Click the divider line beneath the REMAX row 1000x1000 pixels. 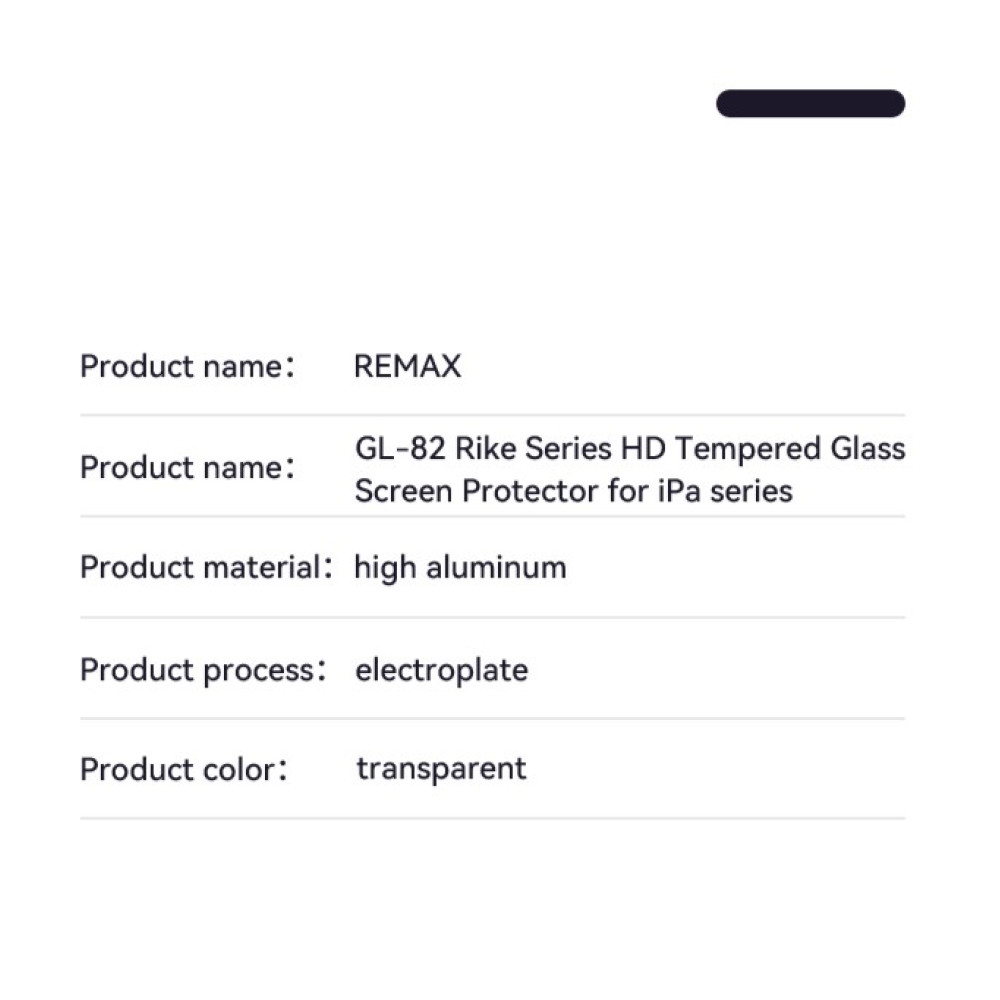tap(492, 415)
